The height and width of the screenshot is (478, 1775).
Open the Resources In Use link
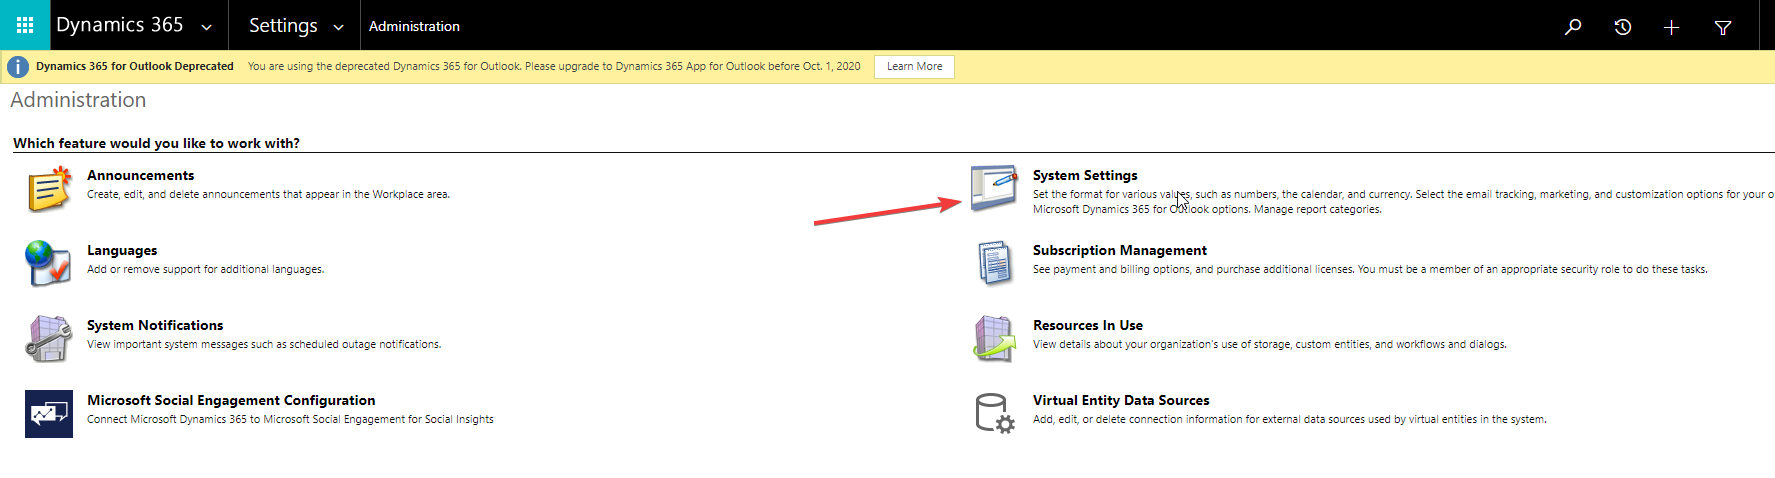pos(1088,325)
